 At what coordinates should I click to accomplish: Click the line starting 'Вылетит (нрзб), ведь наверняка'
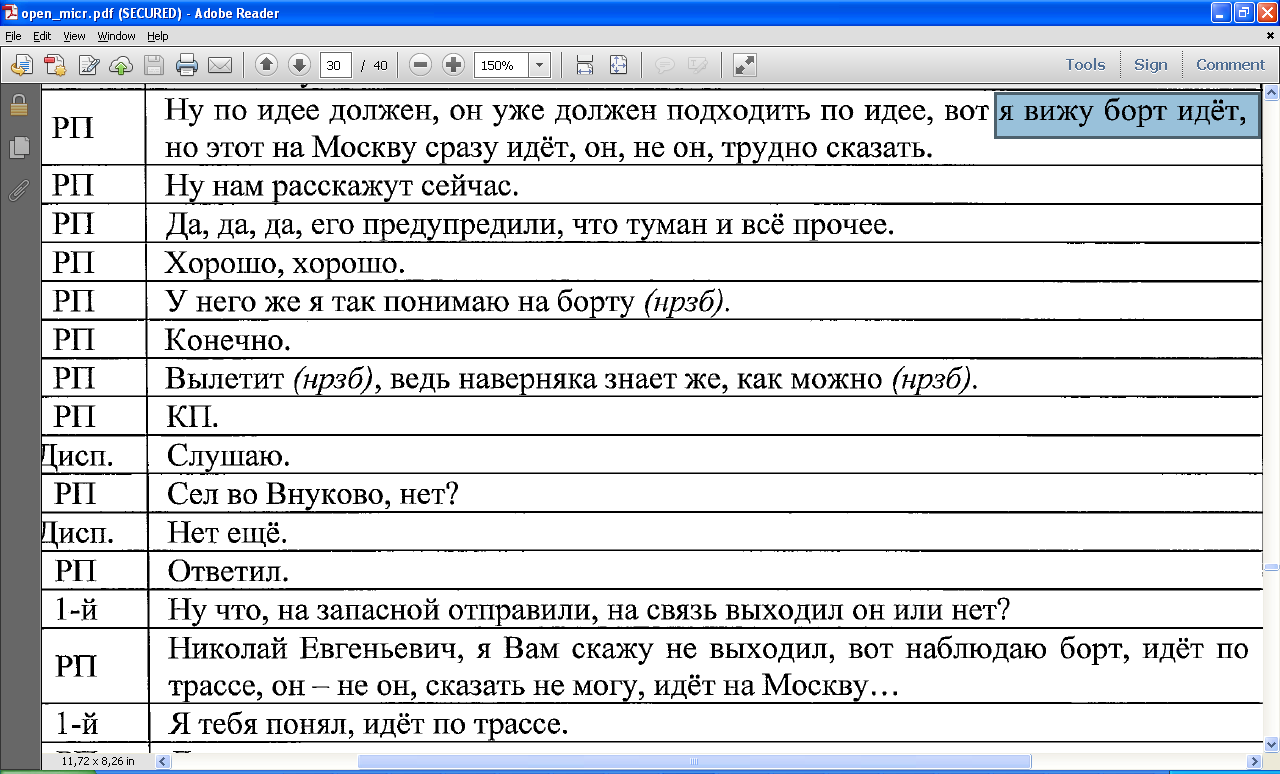point(571,381)
